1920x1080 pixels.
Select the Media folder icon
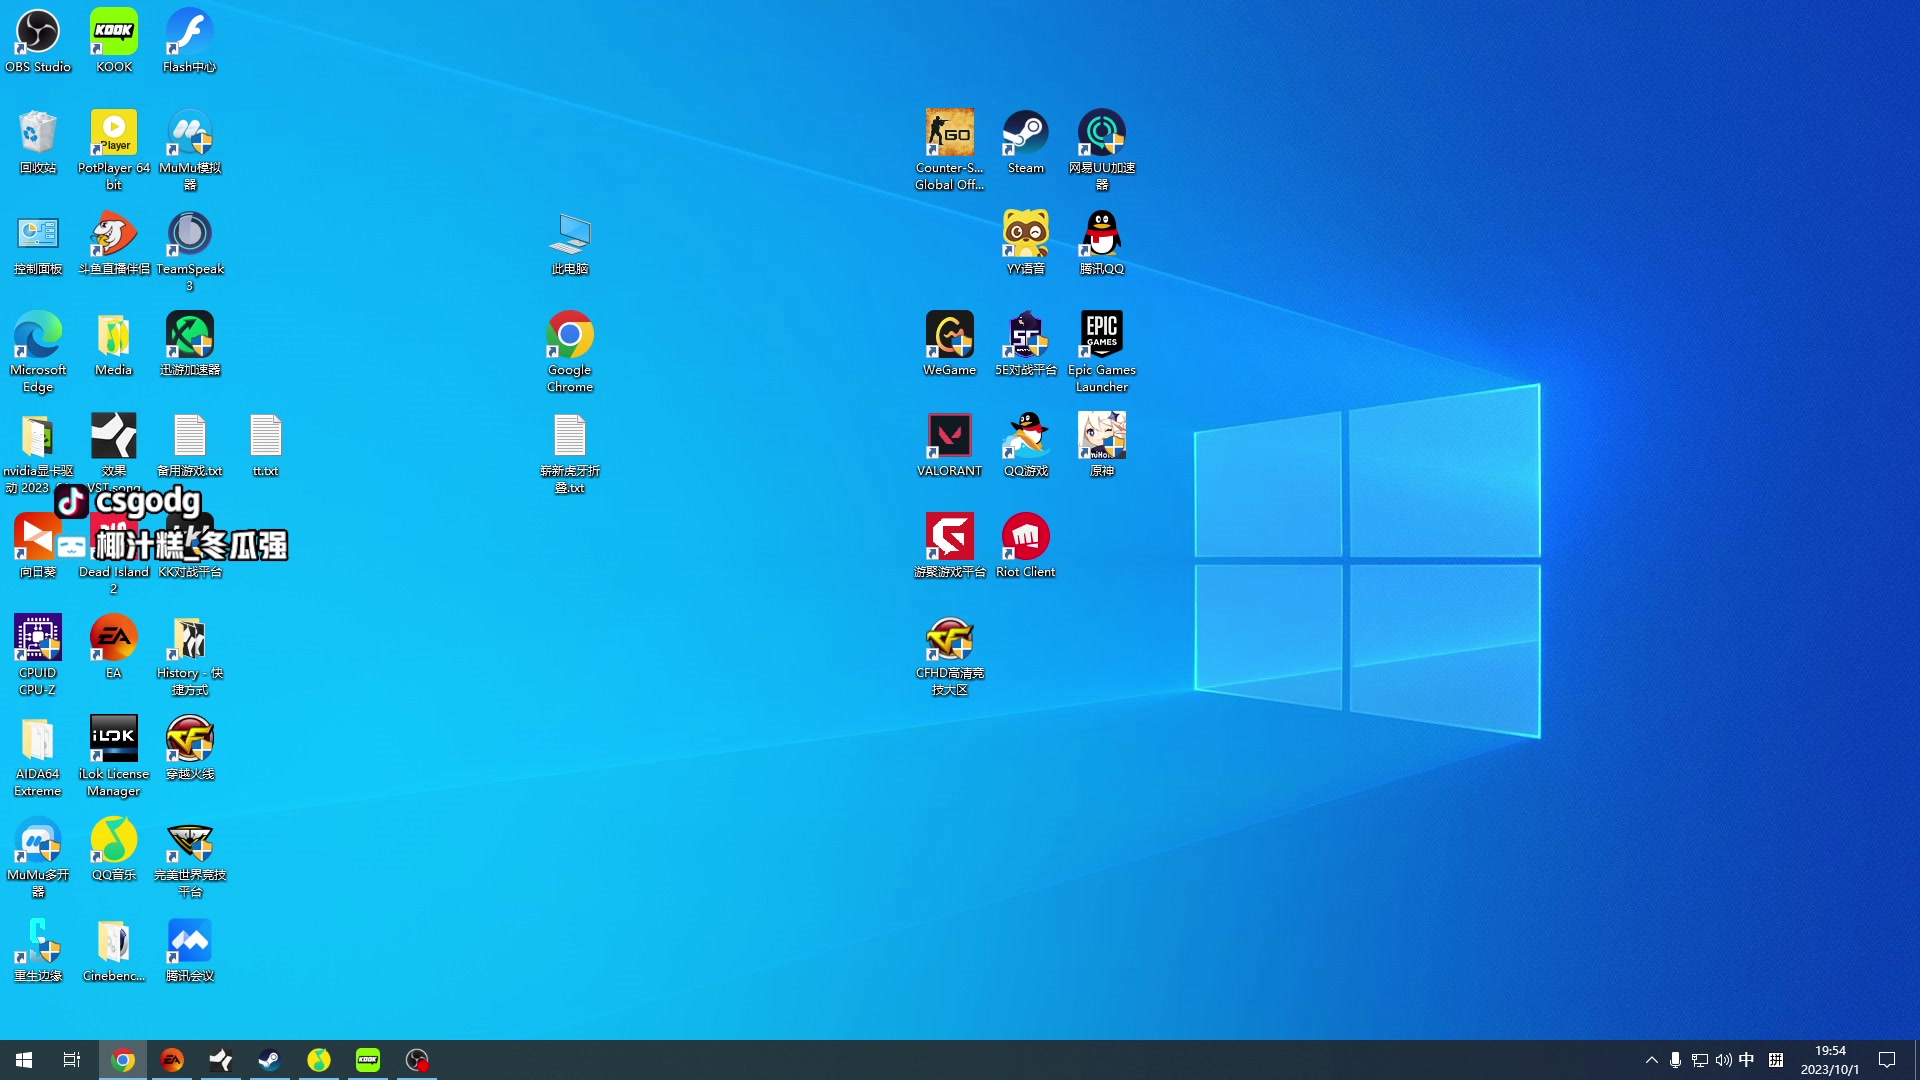[114, 344]
